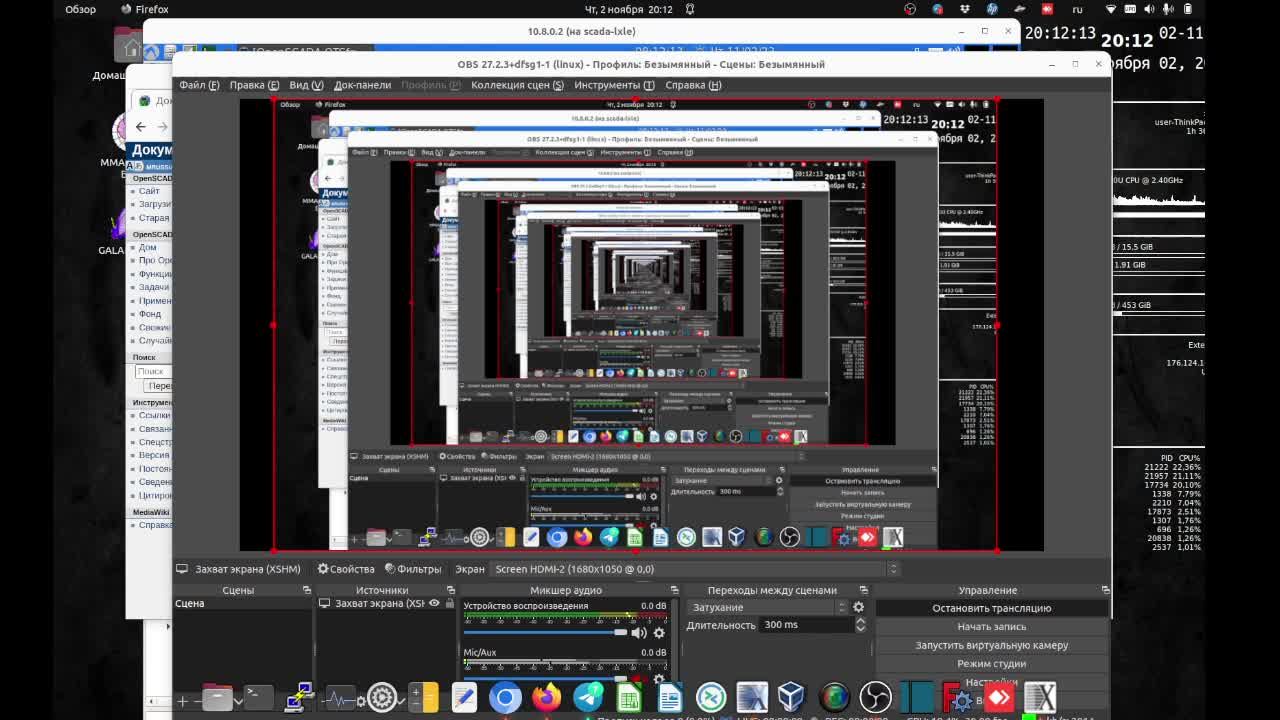Launch the calculator from the dock
1280x720 pixels.
point(423,697)
